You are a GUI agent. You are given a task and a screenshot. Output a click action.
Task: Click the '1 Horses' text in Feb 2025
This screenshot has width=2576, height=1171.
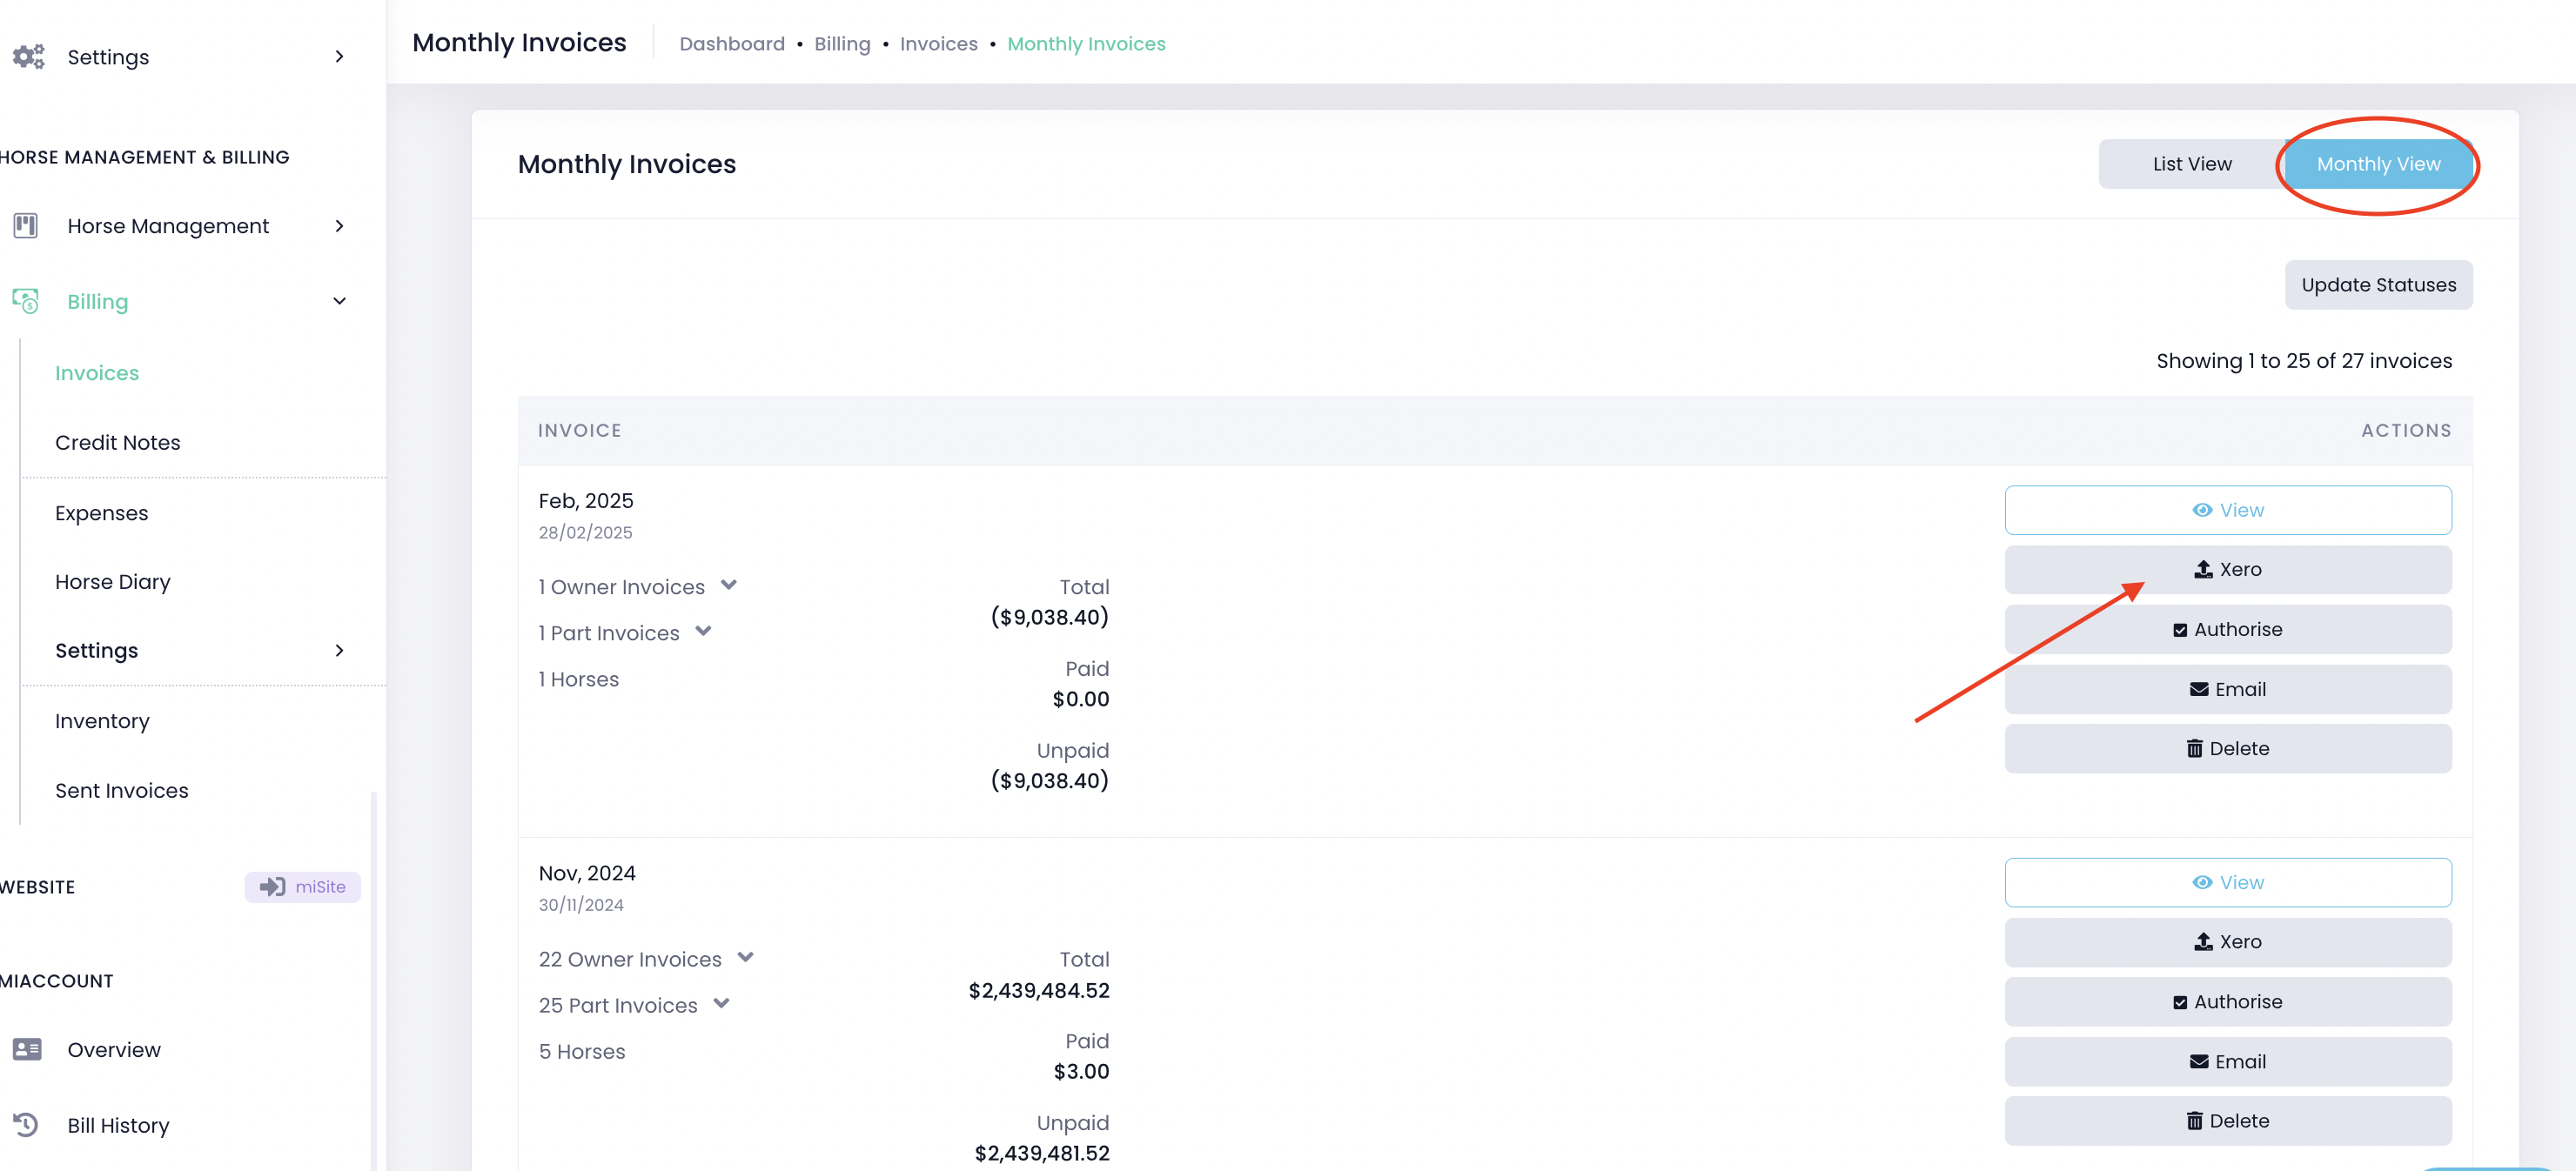tap(578, 679)
